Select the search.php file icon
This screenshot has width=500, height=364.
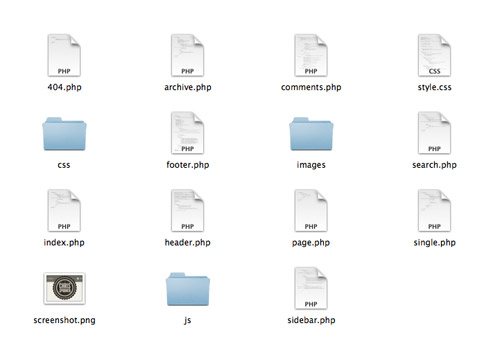pos(434,133)
